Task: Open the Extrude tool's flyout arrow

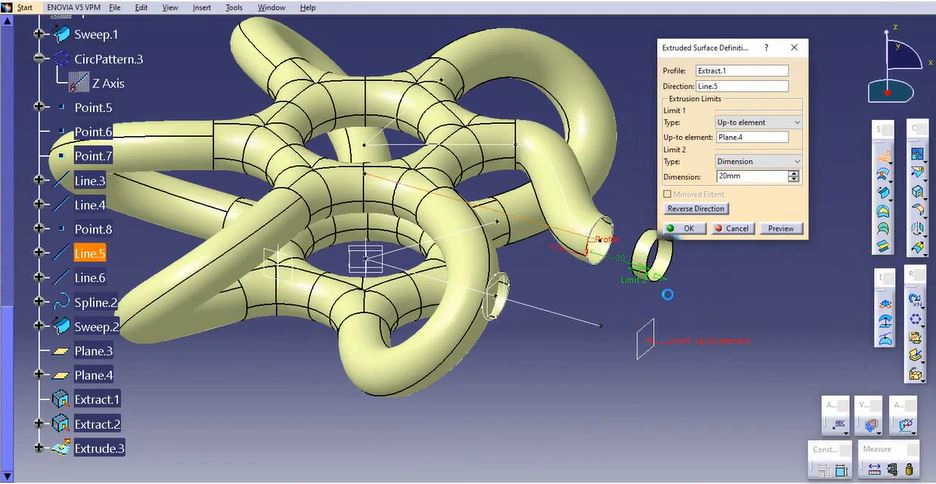Action: point(890,163)
